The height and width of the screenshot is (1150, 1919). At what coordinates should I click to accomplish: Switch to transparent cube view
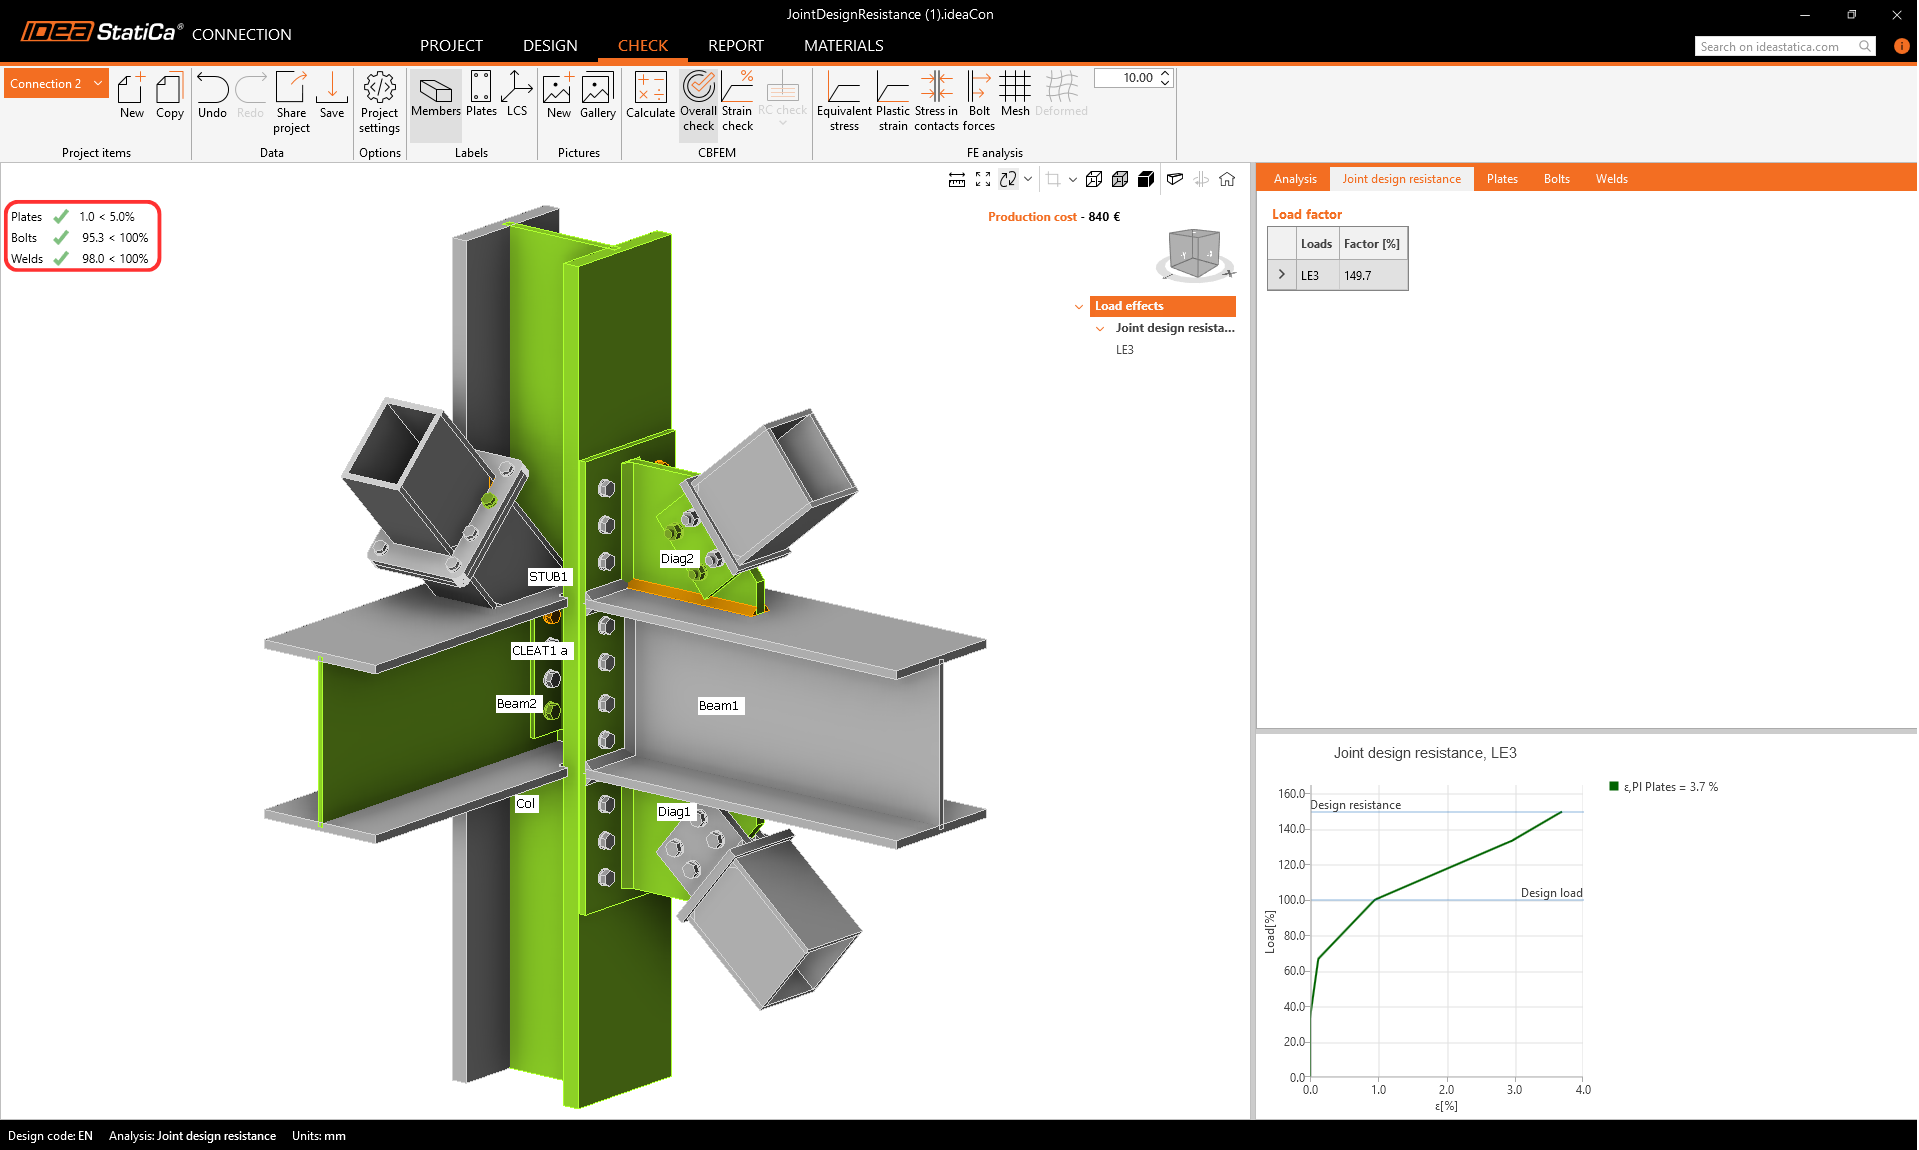1120,179
